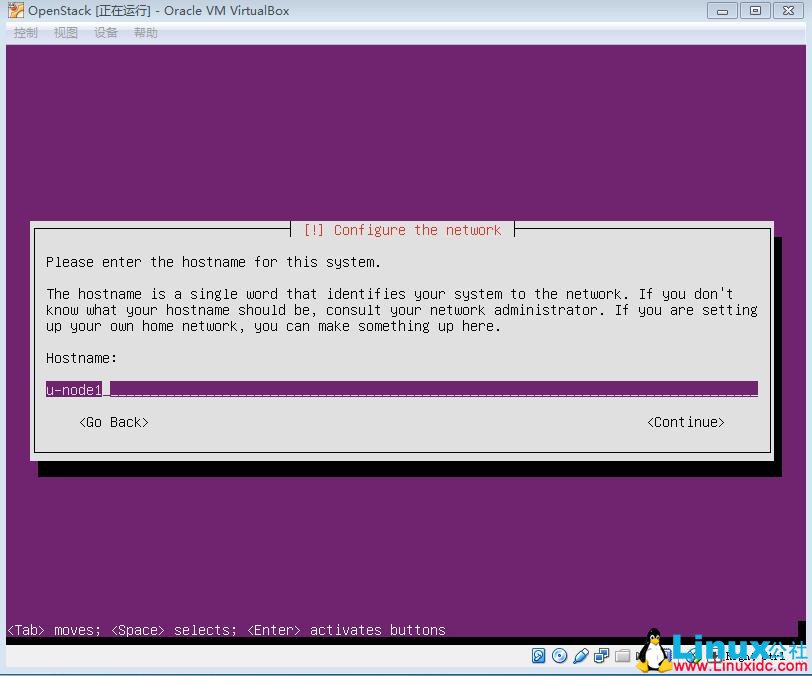
Task: Click the mouse integration icon near the host key
Action: (x=690, y=656)
